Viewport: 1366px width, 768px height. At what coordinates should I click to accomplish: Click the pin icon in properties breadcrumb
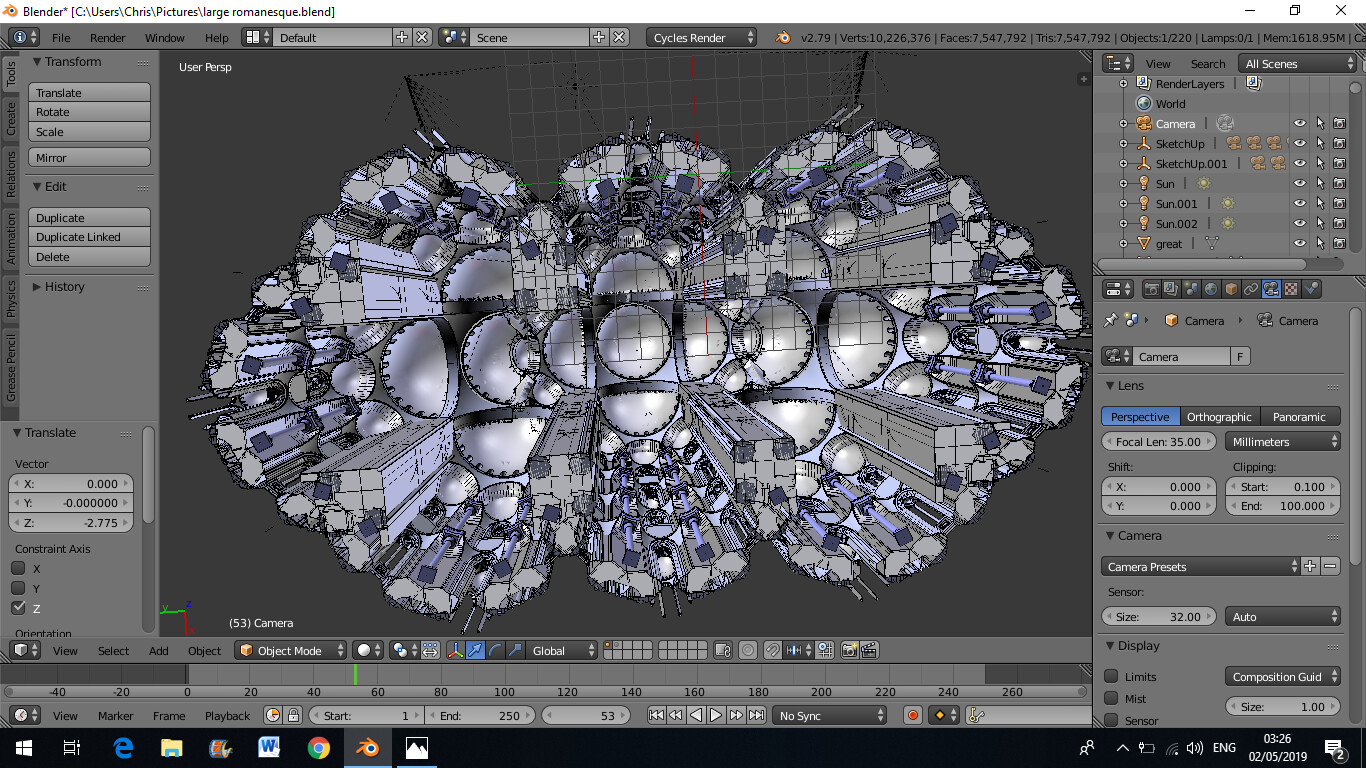(x=1110, y=321)
